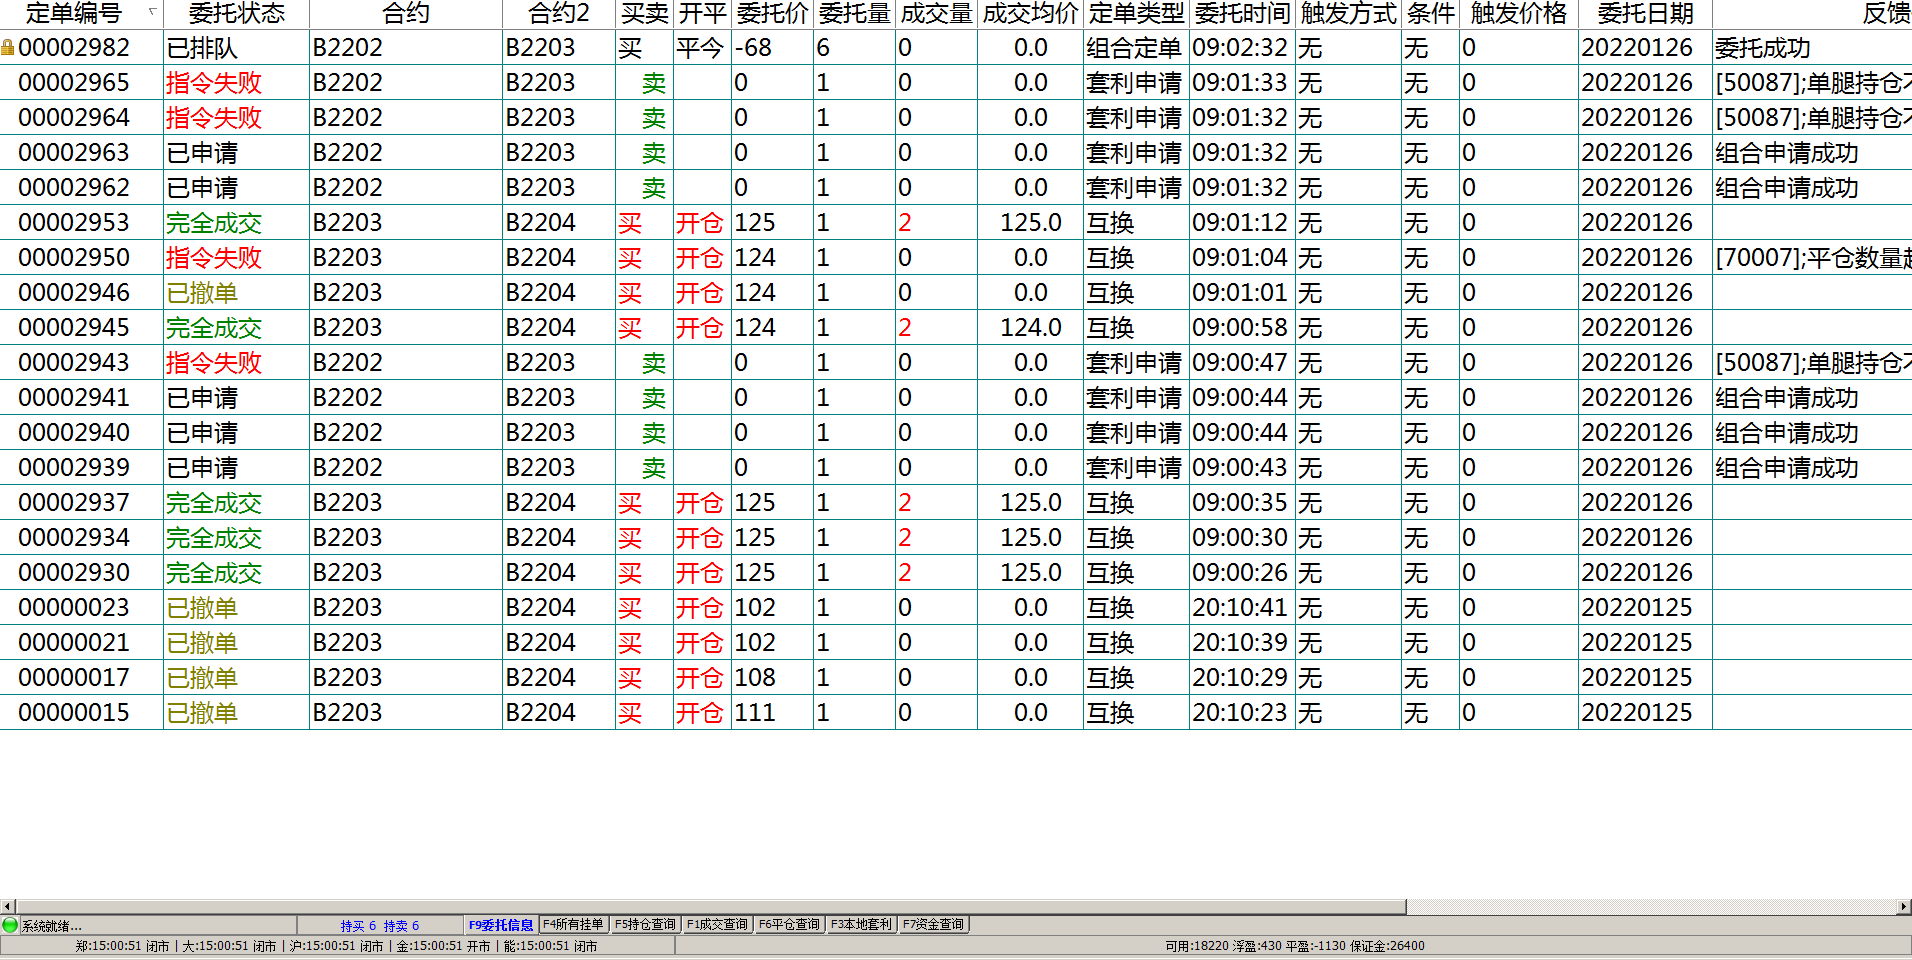The height and width of the screenshot is (960, 1912).
Task: Switch to F1成交查询 tab
Action: (717, 925)
